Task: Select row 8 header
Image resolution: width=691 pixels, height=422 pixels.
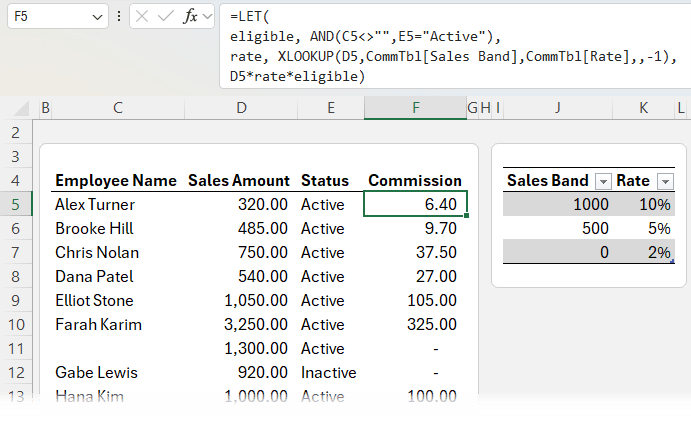Action: pyautogui.click(x=16, y=276)
